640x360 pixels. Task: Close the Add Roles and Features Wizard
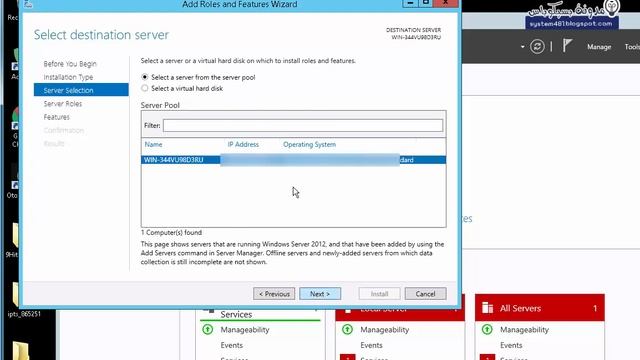click(446, 3)
